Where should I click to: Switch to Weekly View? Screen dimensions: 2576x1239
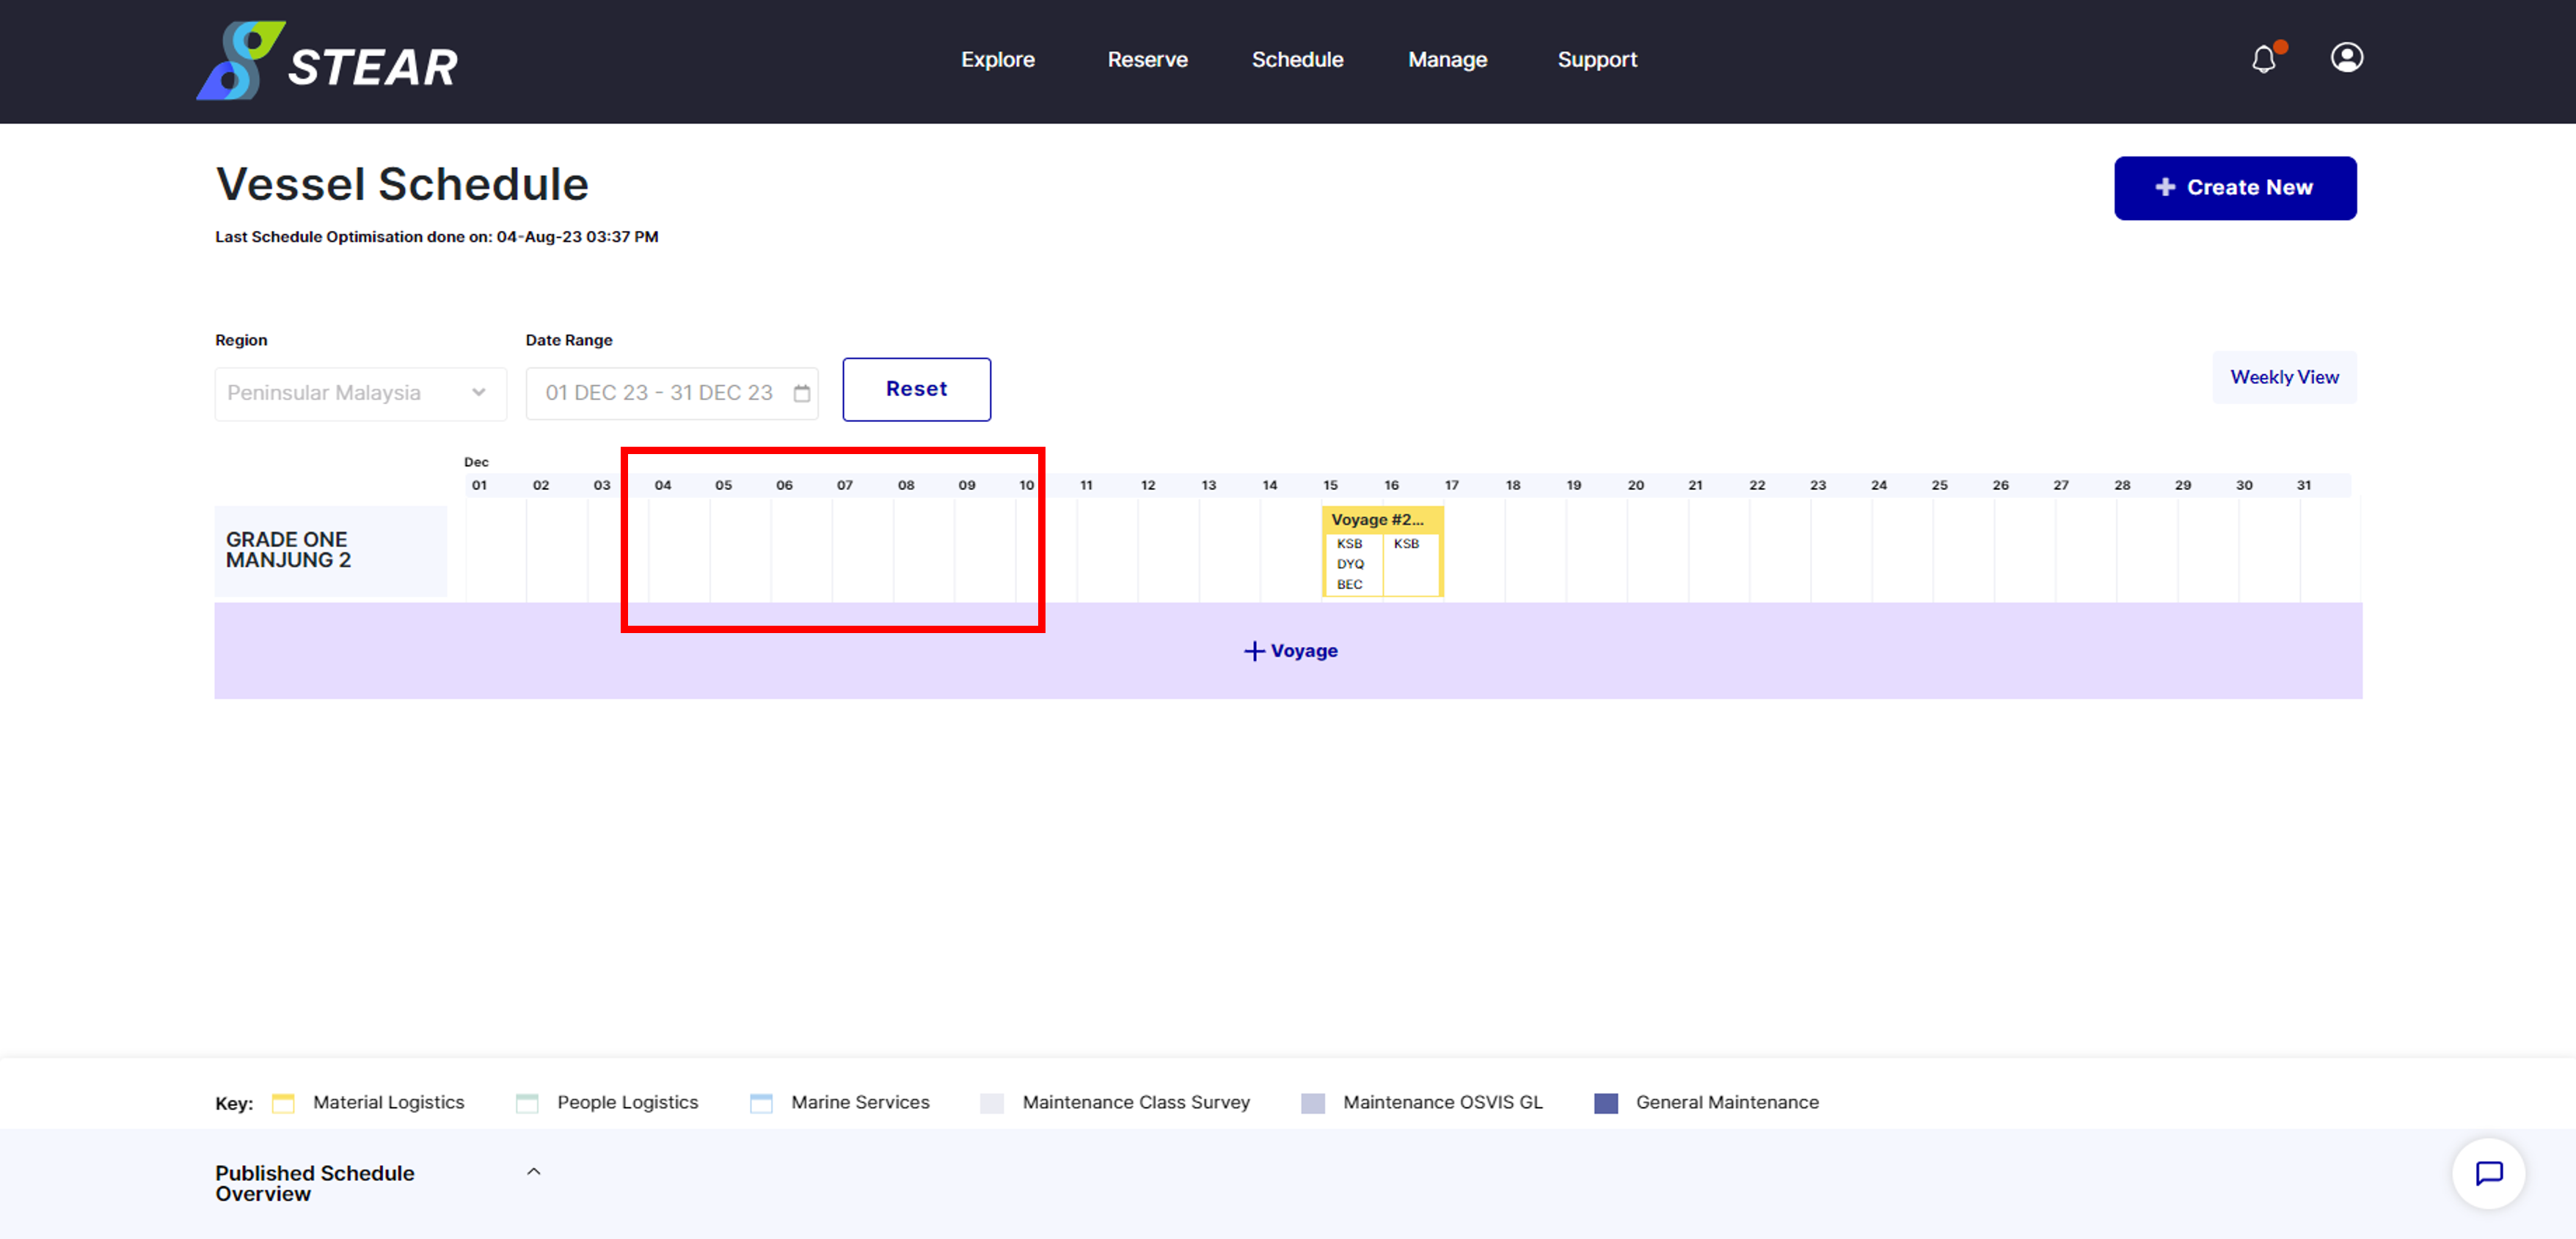2284,377
